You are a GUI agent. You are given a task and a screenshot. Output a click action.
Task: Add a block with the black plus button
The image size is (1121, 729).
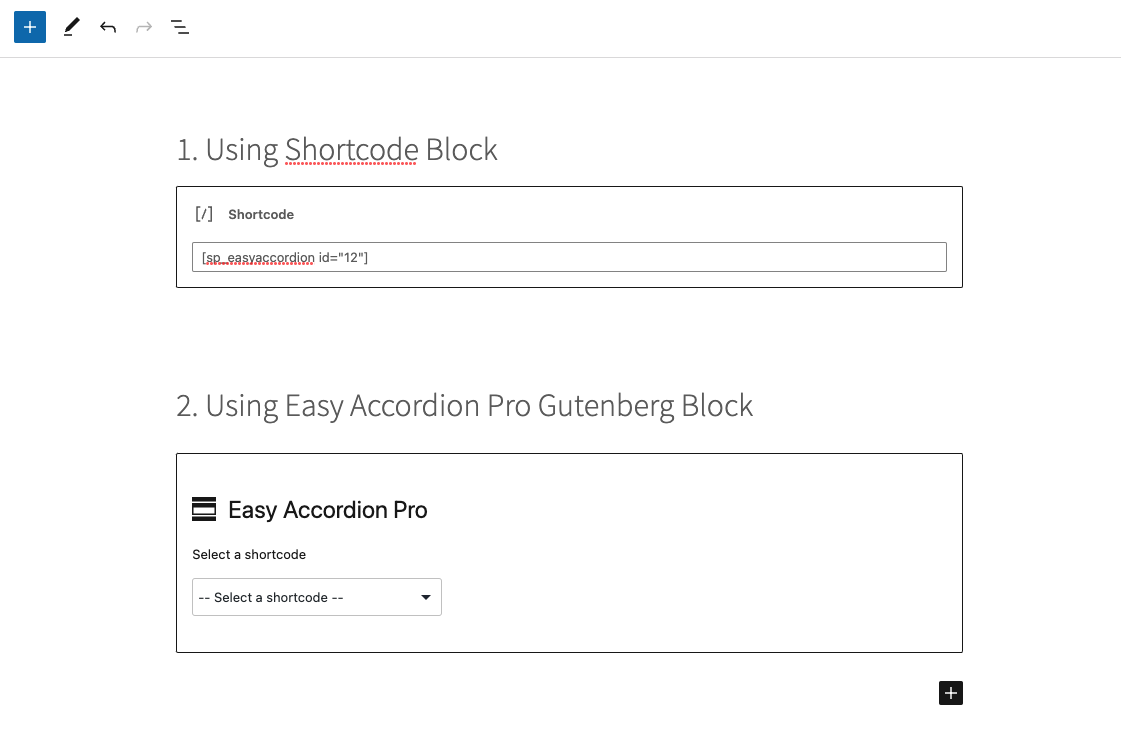pos(951,693)
